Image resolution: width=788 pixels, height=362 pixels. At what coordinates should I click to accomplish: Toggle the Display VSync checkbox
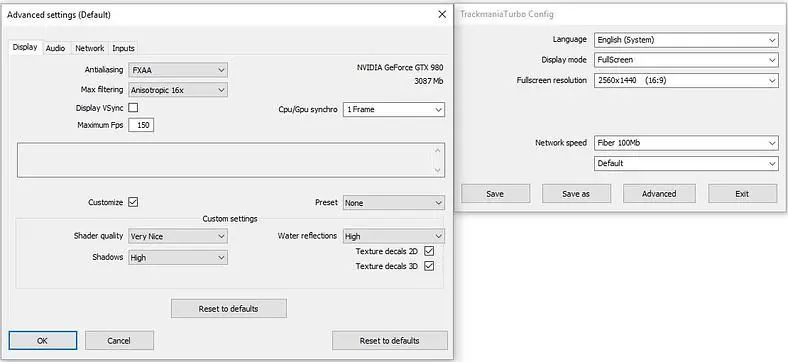133,108
